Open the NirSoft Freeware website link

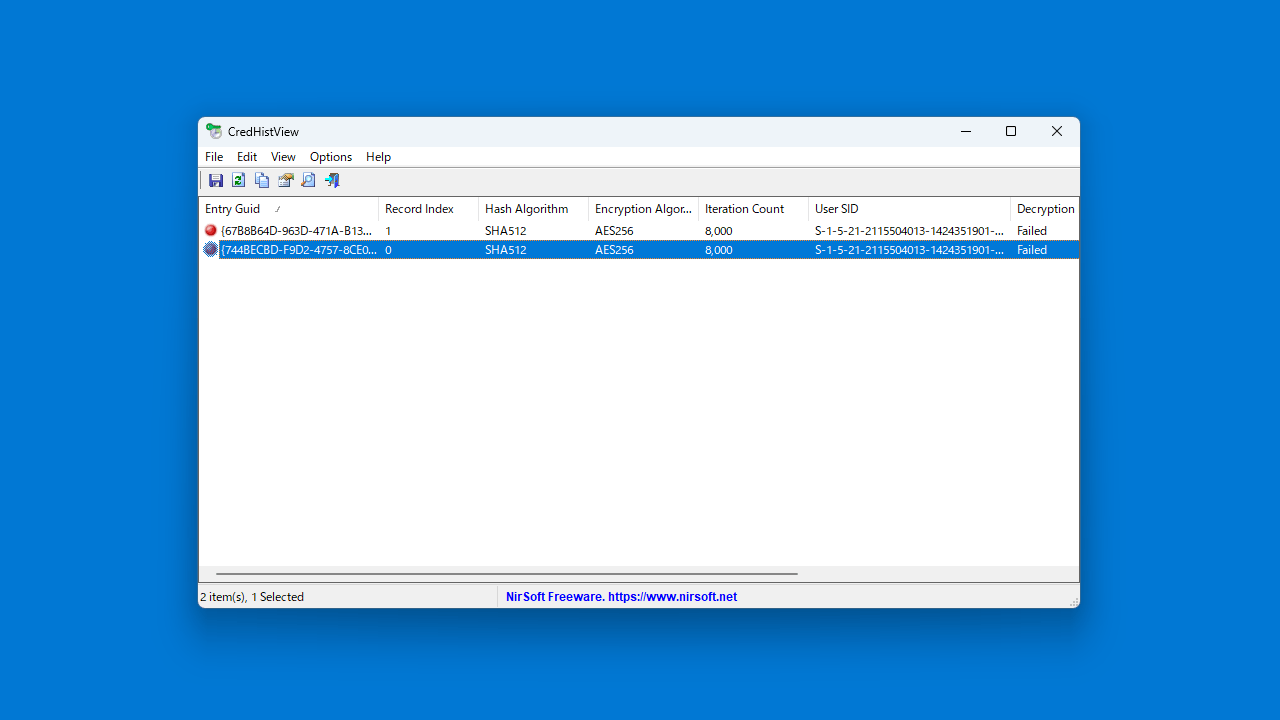621,597
